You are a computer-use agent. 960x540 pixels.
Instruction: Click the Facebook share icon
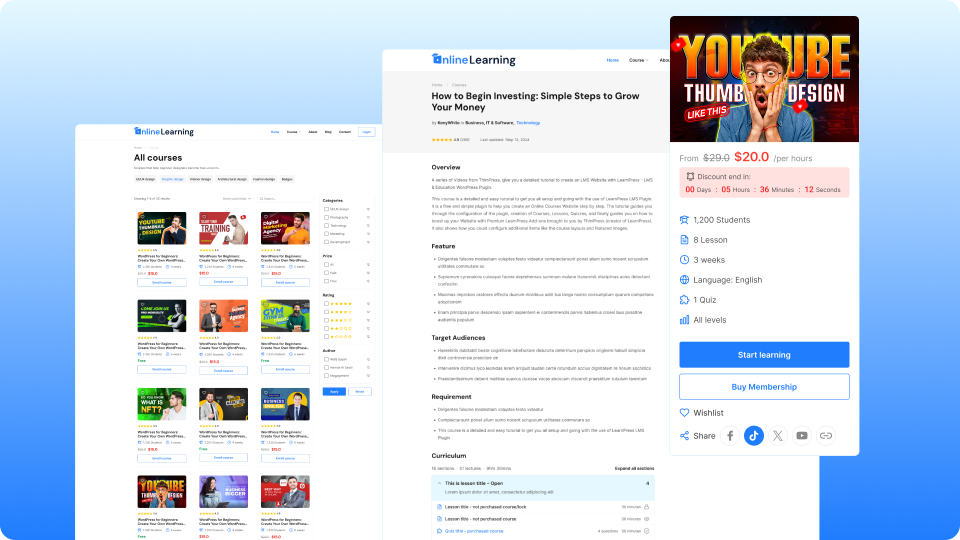(730, 436)
